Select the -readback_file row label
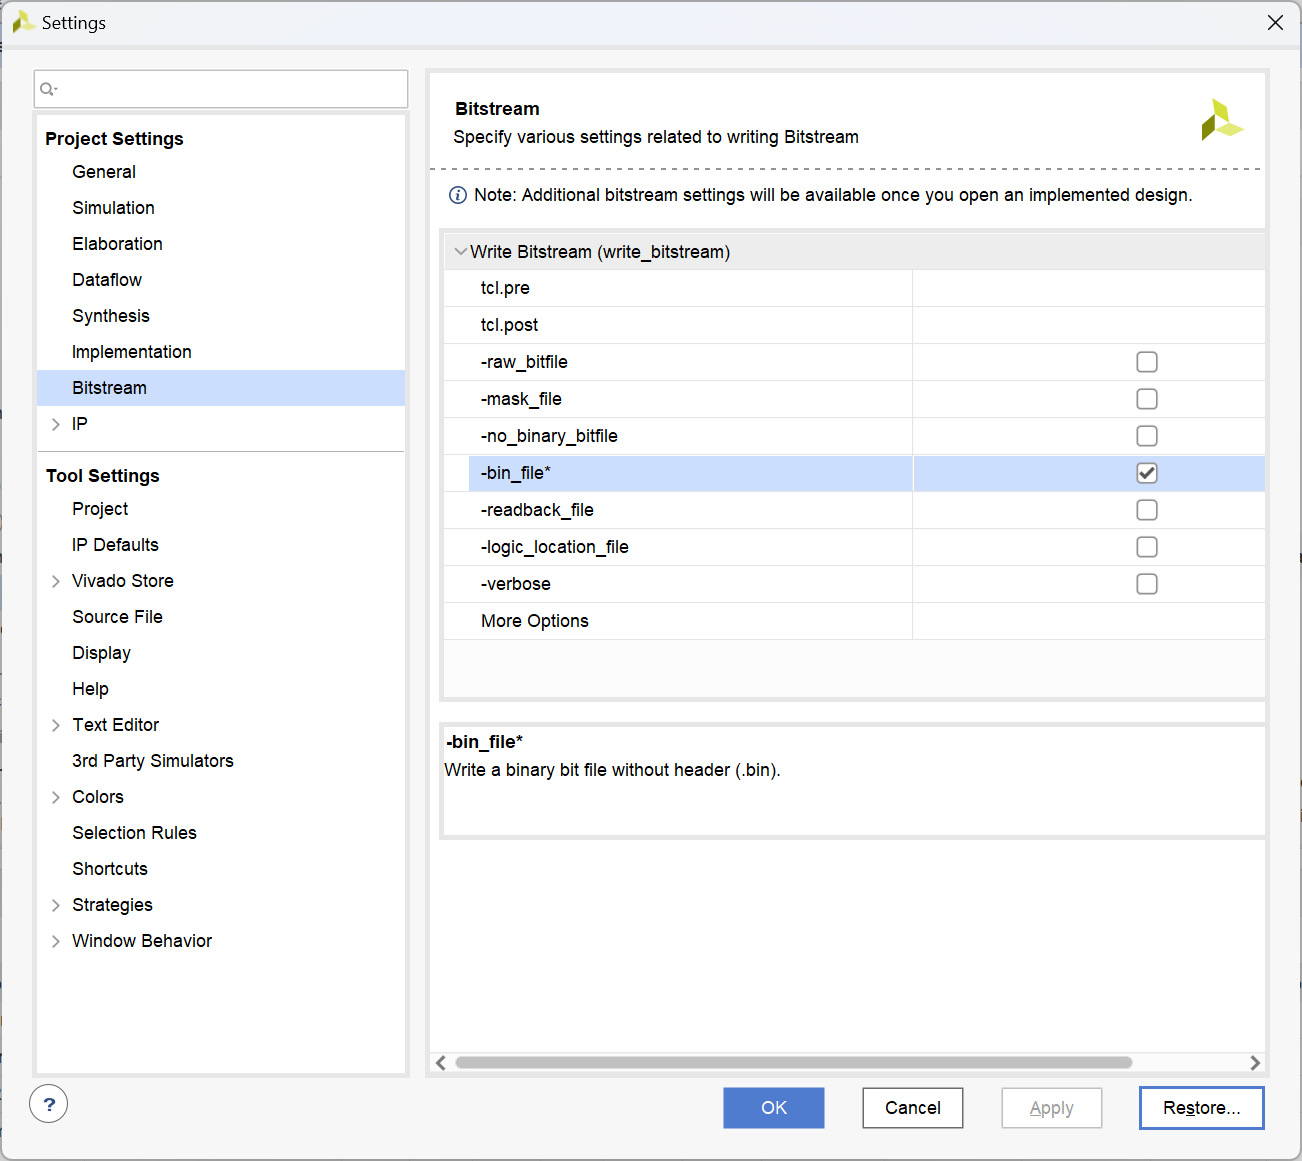 [x=537, y=510]
